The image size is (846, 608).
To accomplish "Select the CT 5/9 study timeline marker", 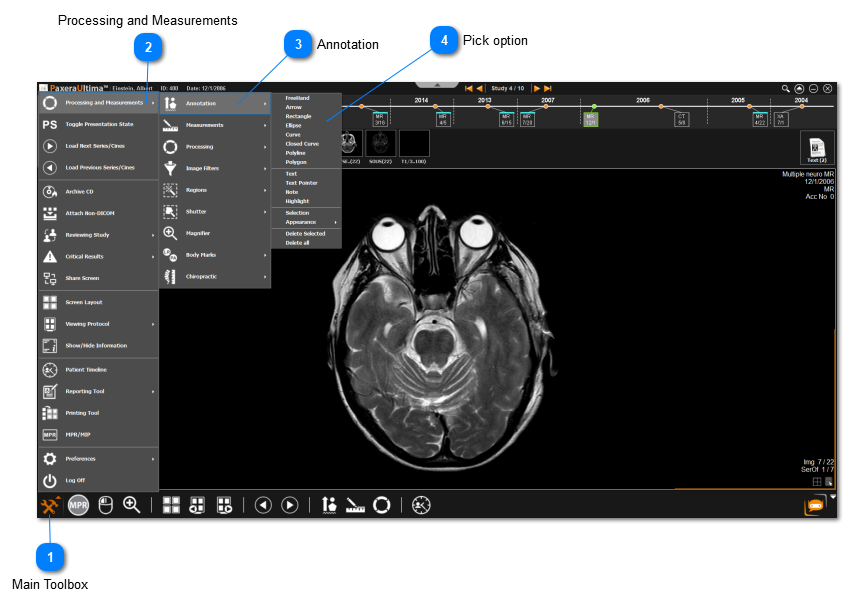I will pyautogui.click(x=681, y=119).
